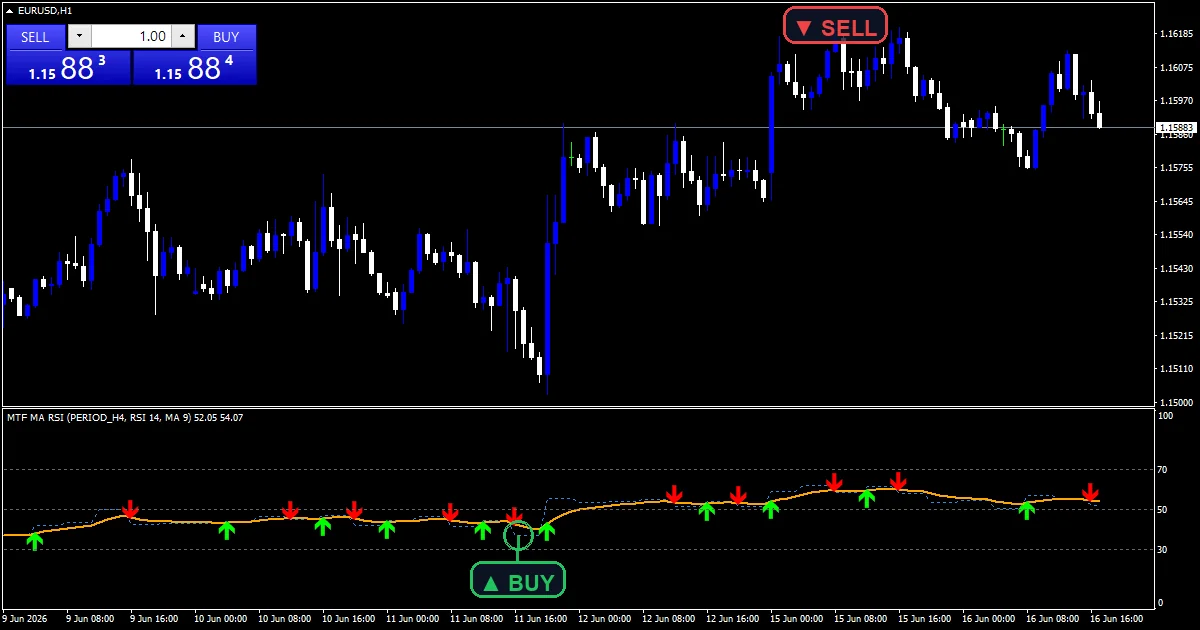Click the 1.15215 price scale label

1176,336
